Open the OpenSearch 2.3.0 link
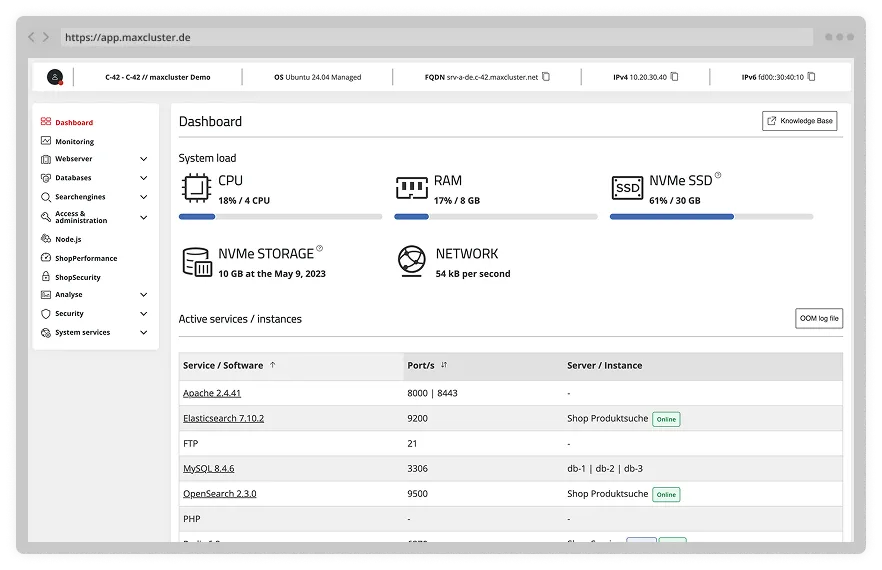Screen dimensions: 882x570 coord(219,493)
